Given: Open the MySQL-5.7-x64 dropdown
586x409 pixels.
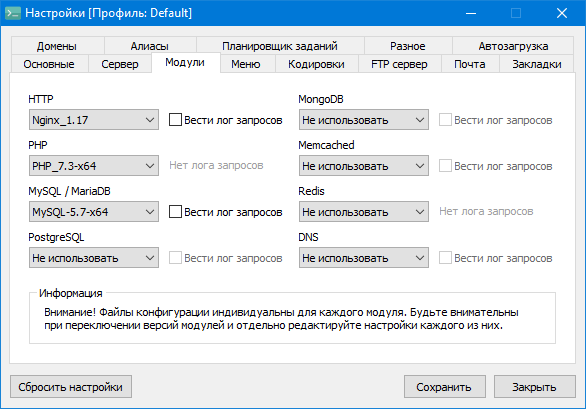Looking at the screenshot, I should 94,212.
